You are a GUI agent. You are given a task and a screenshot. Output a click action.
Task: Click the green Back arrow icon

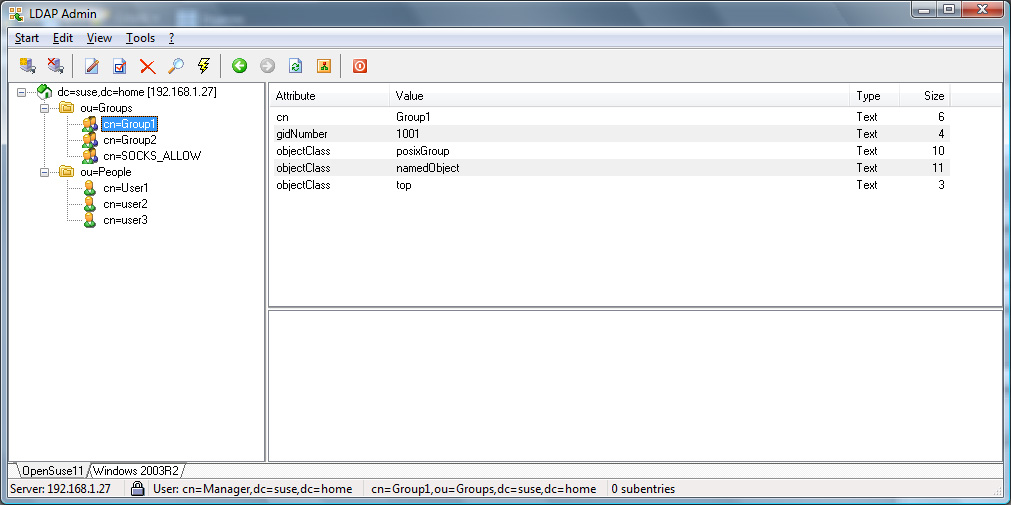coord(240,66)
